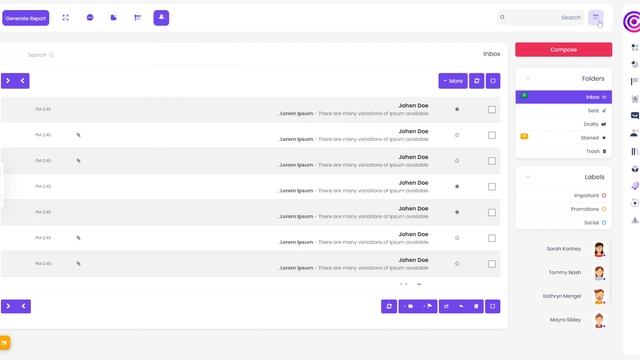
Task: Click the Generate Report button
Action: click(26, 18)
